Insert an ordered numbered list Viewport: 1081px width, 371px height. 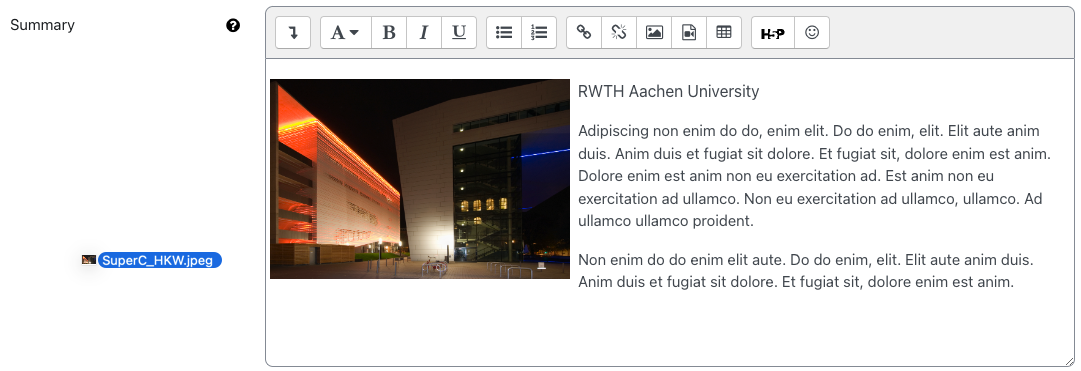(x=539, y=32)
